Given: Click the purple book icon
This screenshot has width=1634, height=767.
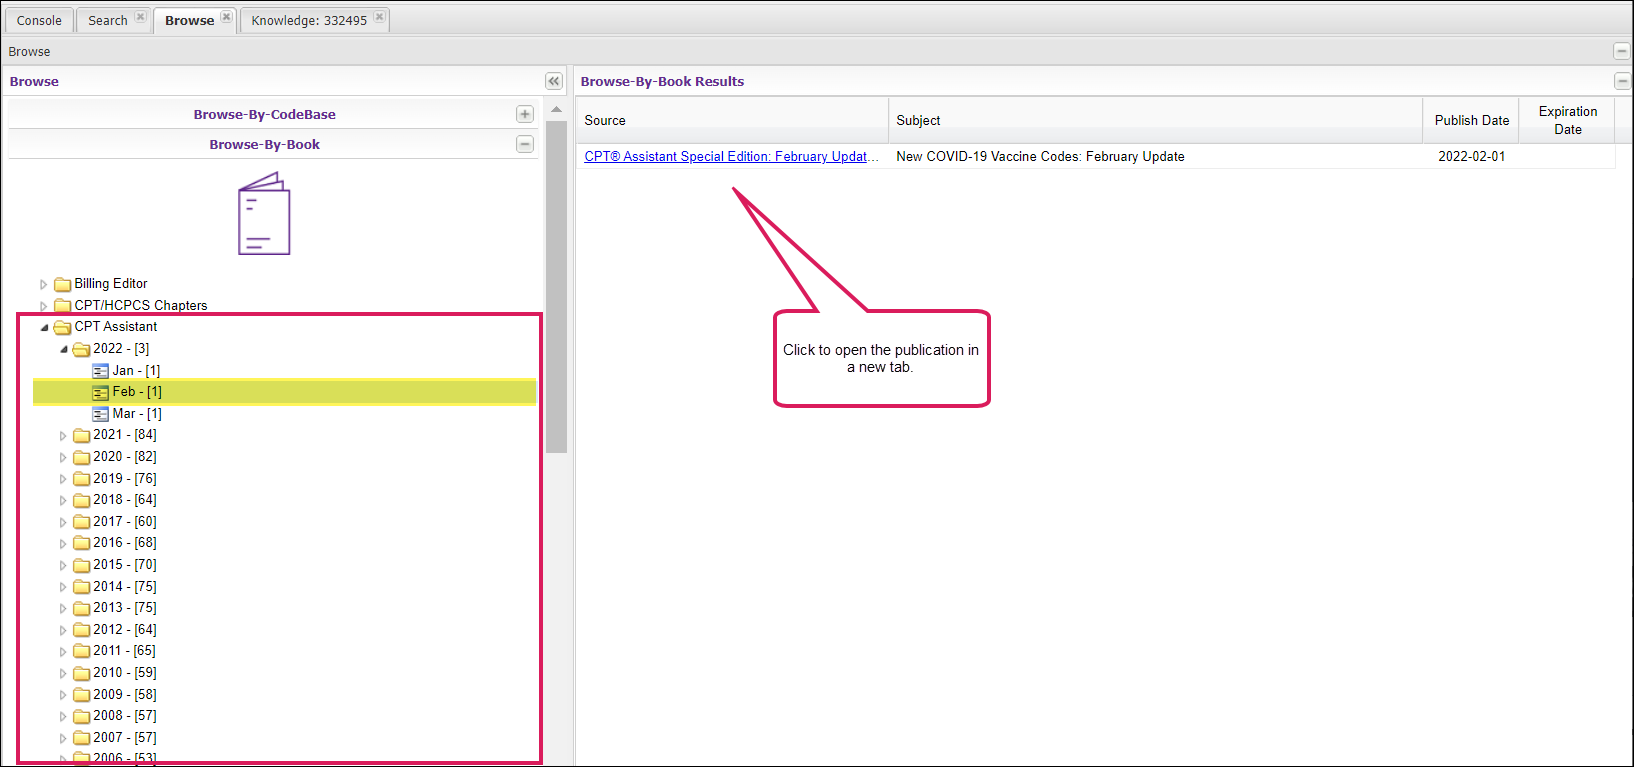Looking at the screenshot, I should (x=264, y=214).
